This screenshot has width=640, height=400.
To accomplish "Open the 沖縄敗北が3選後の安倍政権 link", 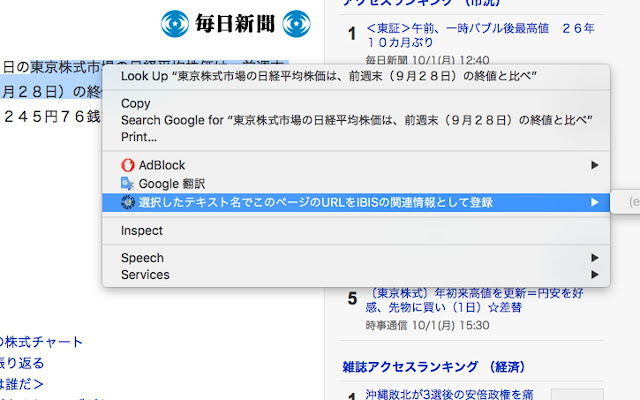I will point(449,394).
